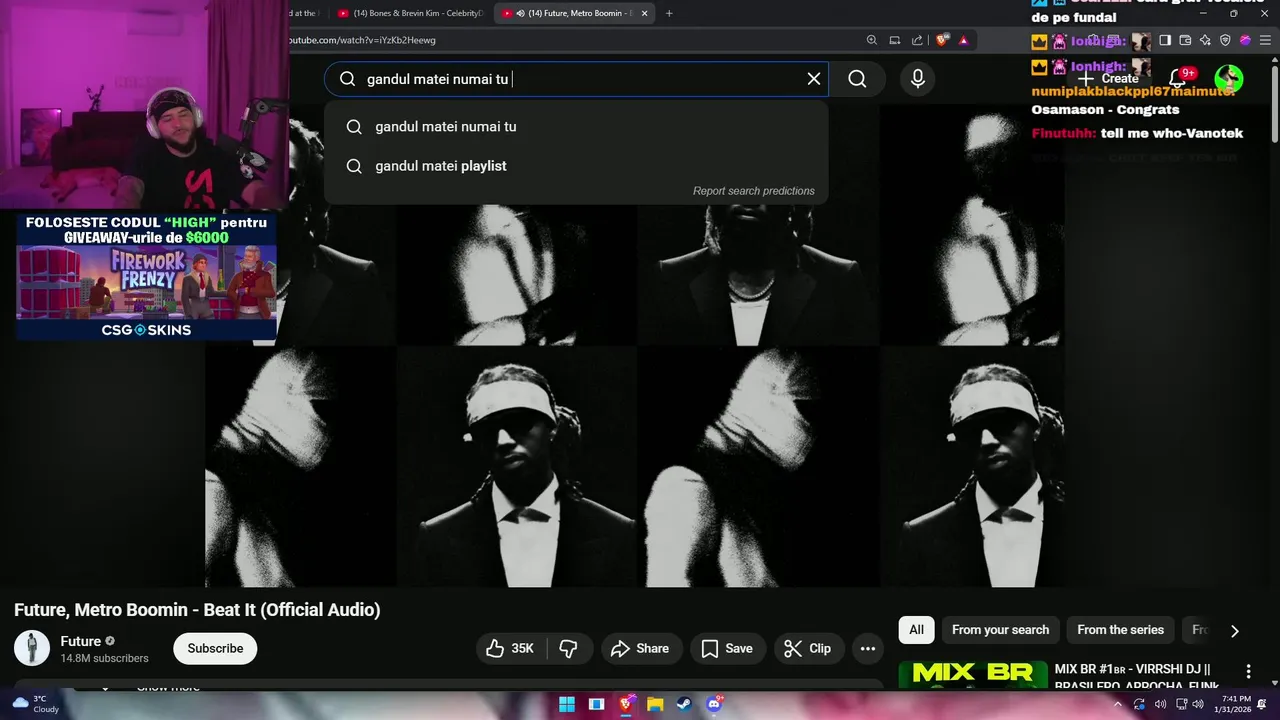Expand the system tray hidden icons
The width and height of the screenshot is (1280, 720).
click(1118, 704)
